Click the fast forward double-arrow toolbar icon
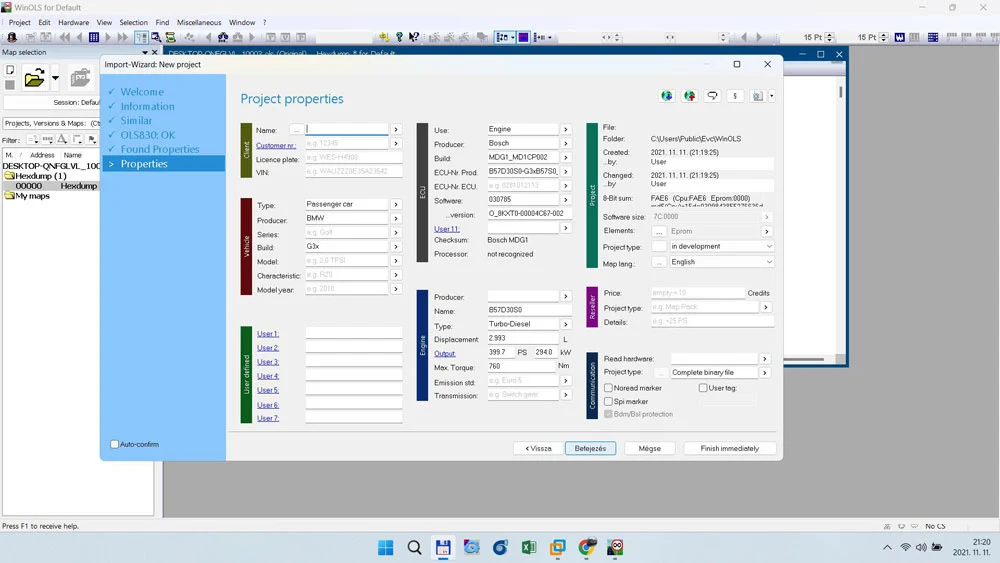The height and width of the screenshot is (563, 1000). (x=122, y=38)
